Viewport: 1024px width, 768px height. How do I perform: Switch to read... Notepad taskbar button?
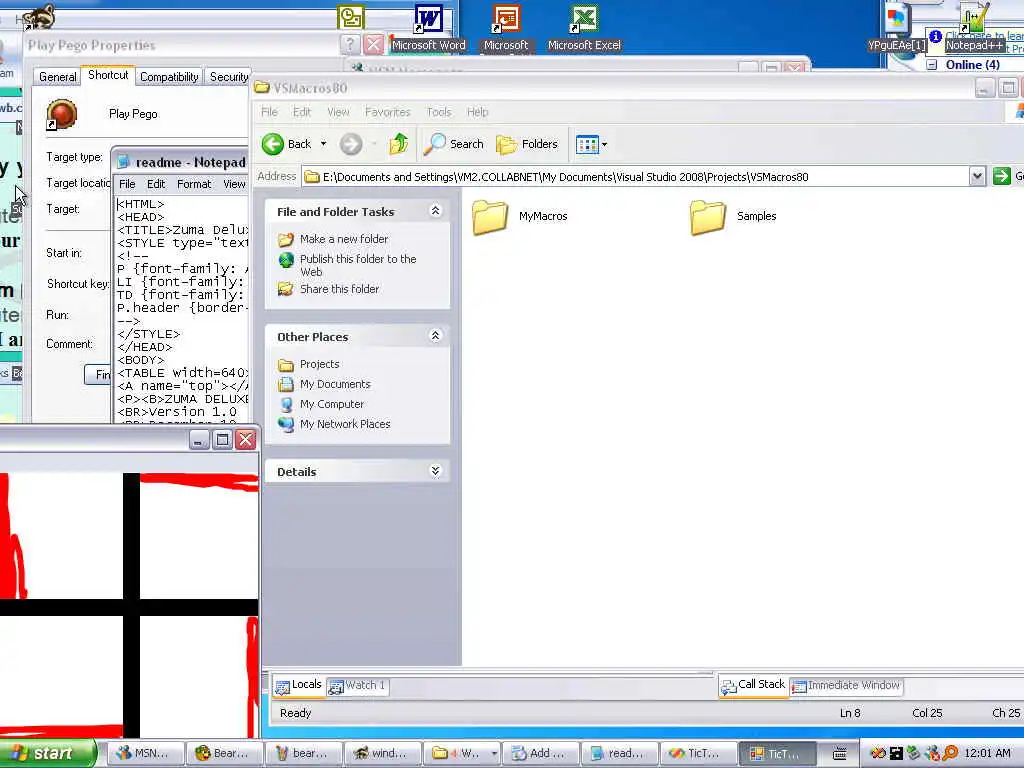[x=618, y=753]
